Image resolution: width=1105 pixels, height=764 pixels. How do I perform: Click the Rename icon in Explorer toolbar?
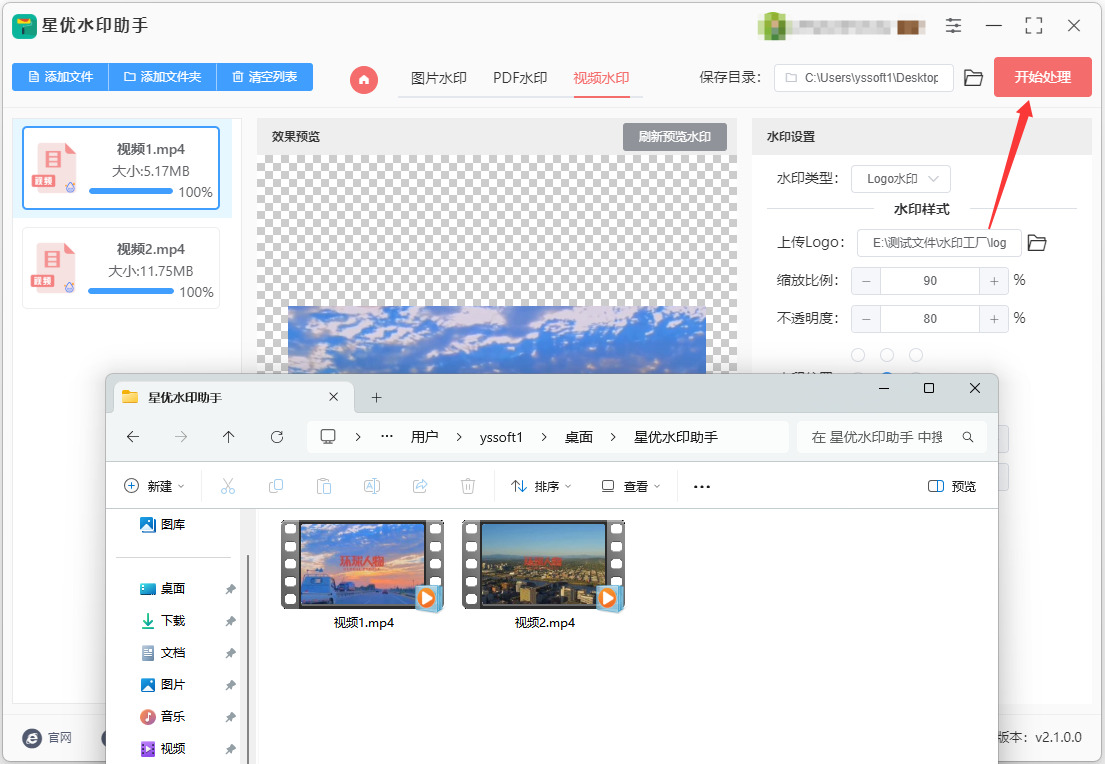click(371, 486)
